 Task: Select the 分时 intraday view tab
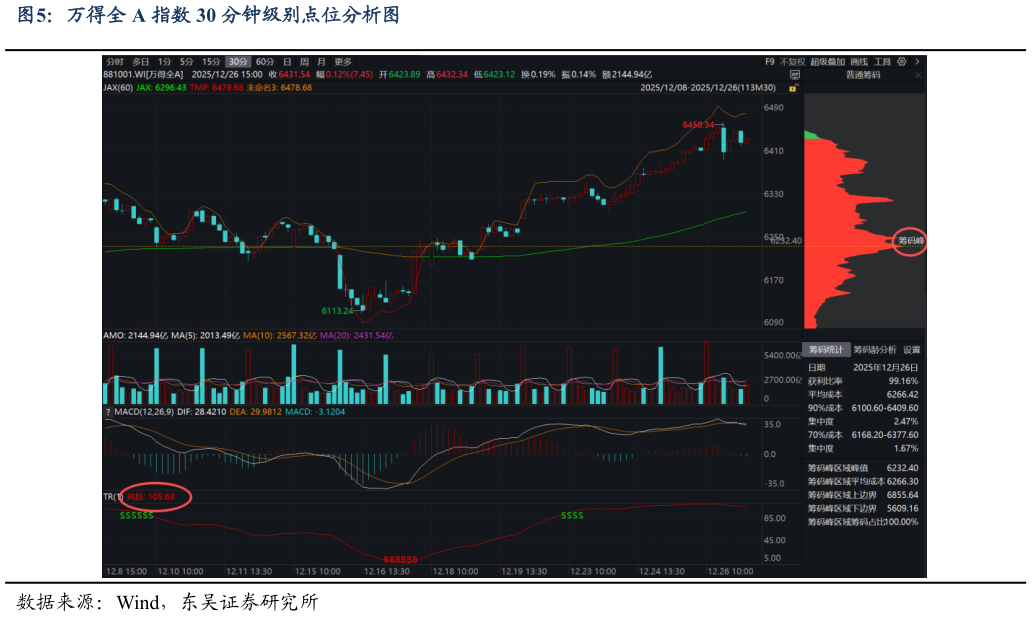(115, 61)
